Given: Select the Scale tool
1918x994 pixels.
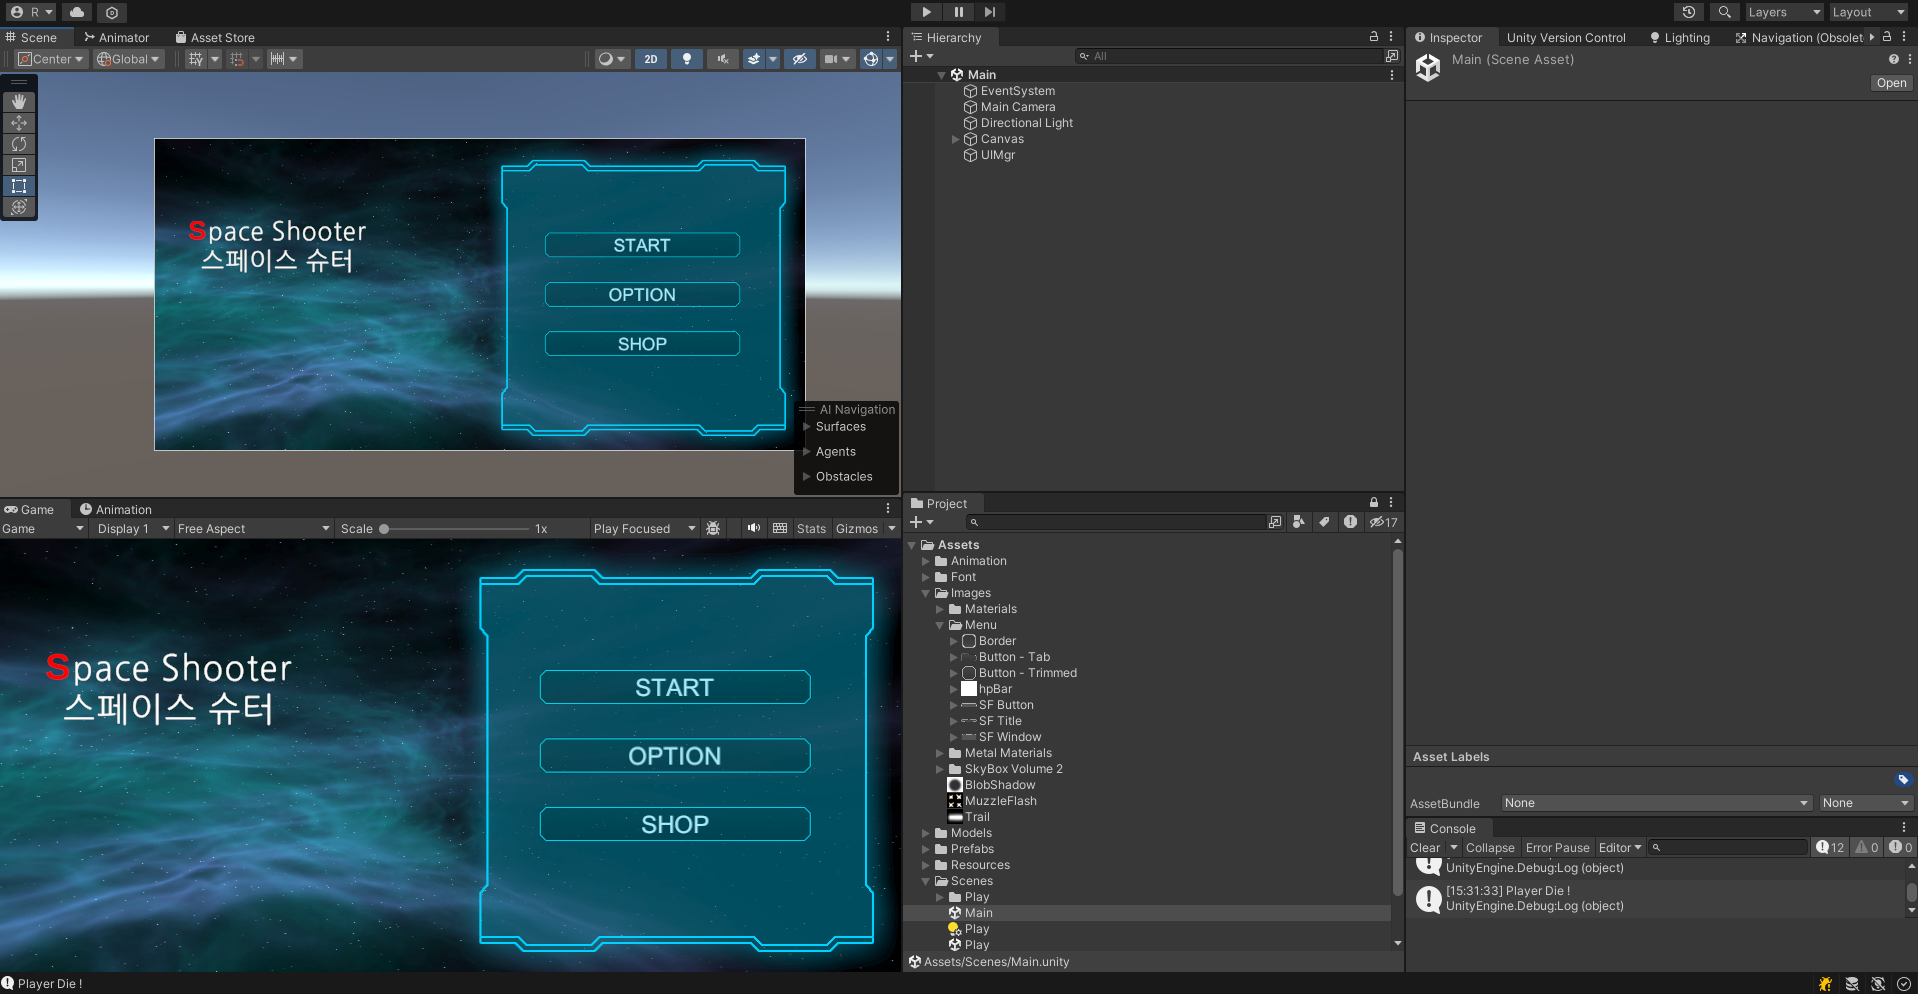Looking at the screenshot, I should [18, 165].
